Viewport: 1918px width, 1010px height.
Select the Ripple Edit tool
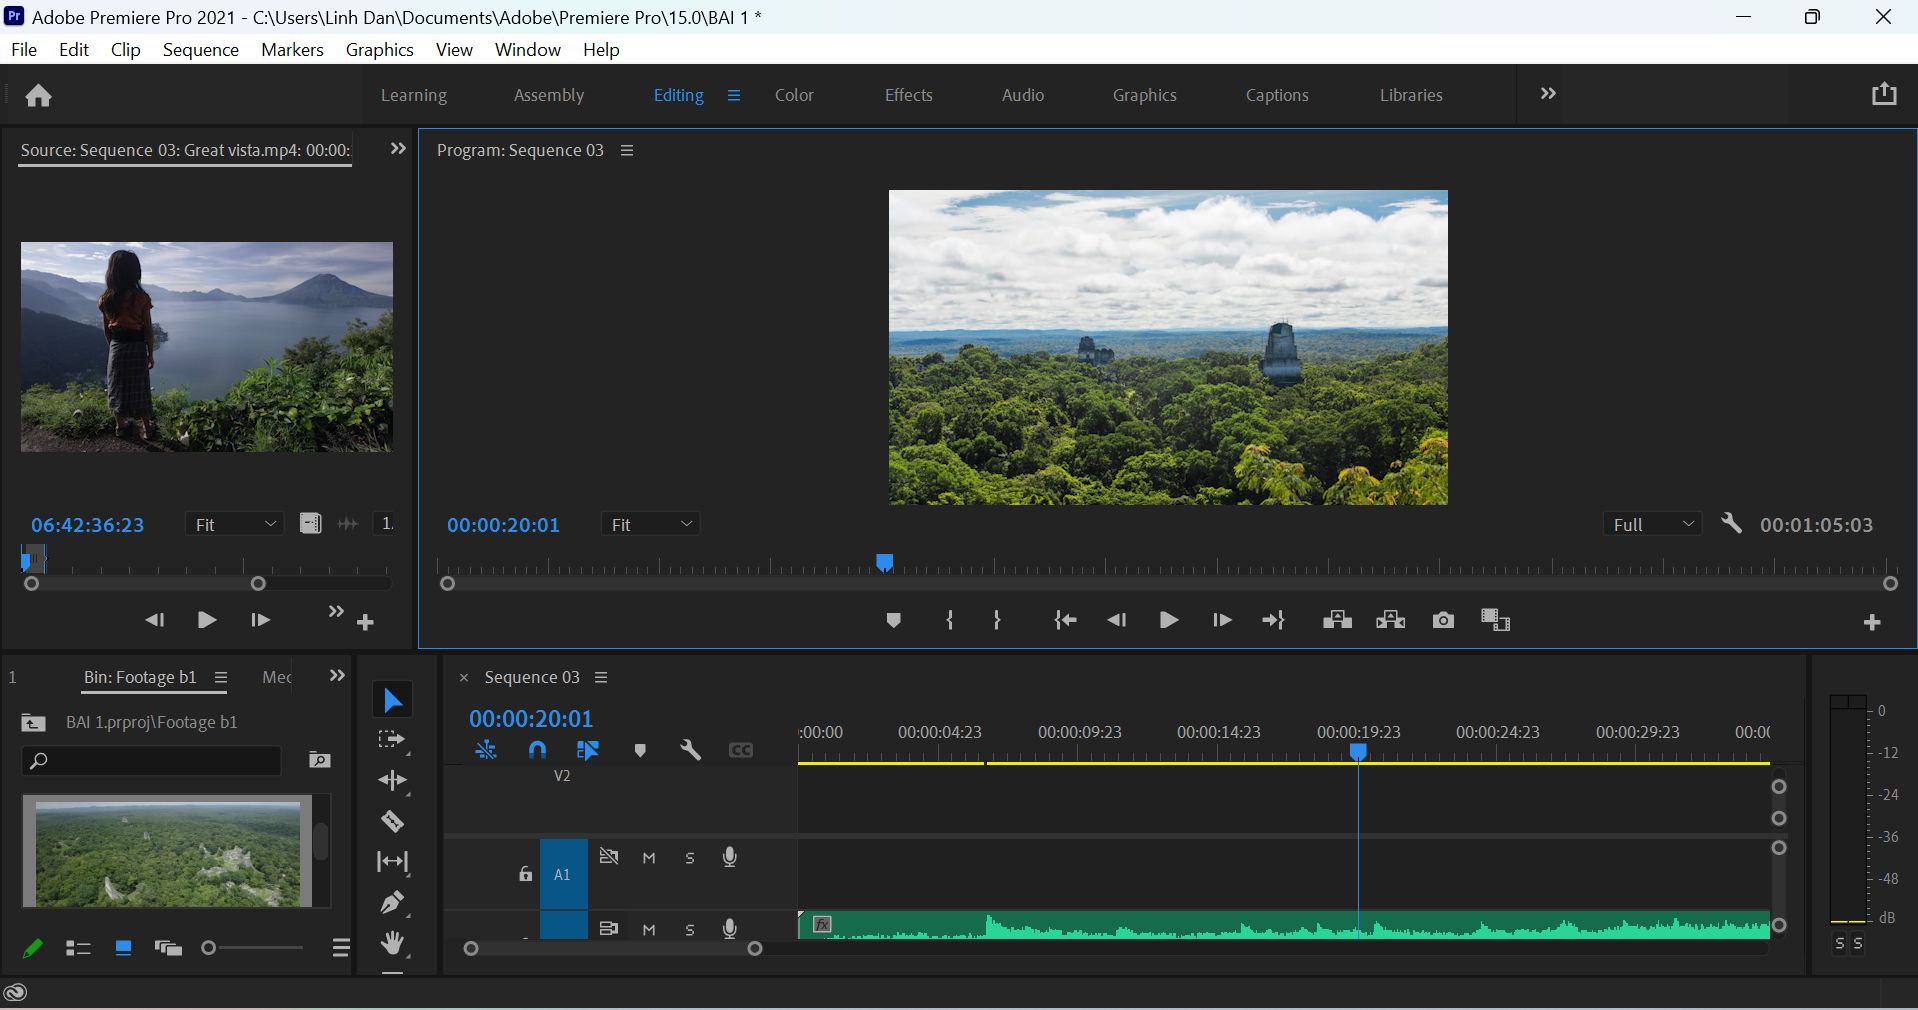[x=392, y=781]
